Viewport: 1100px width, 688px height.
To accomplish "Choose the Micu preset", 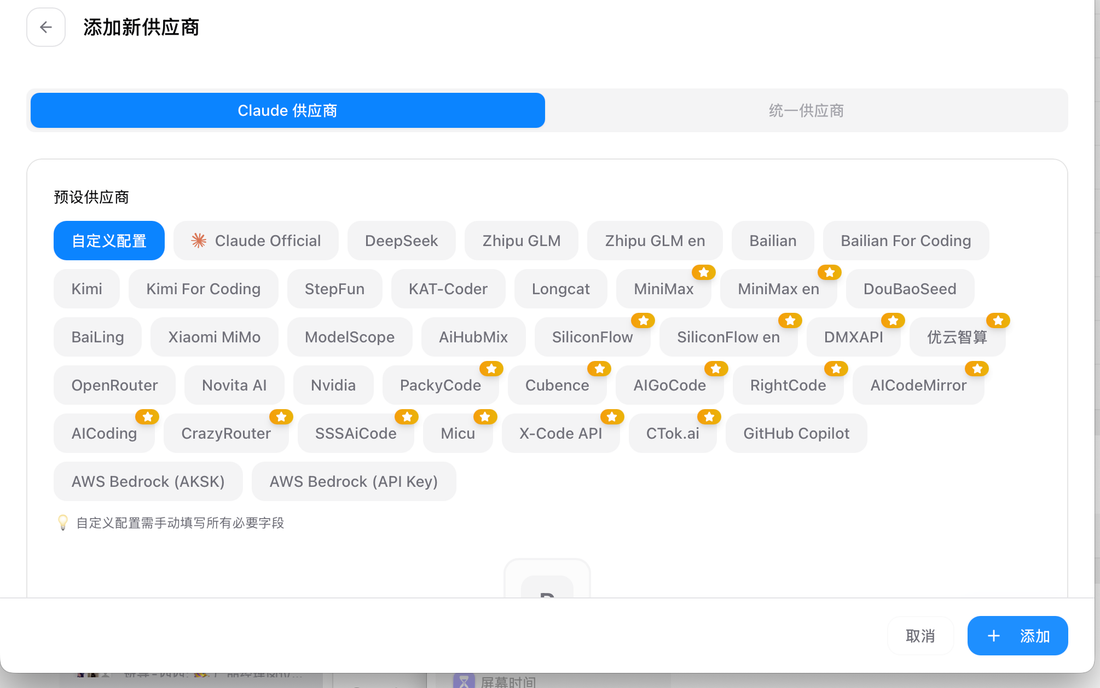I will [458, 433].
